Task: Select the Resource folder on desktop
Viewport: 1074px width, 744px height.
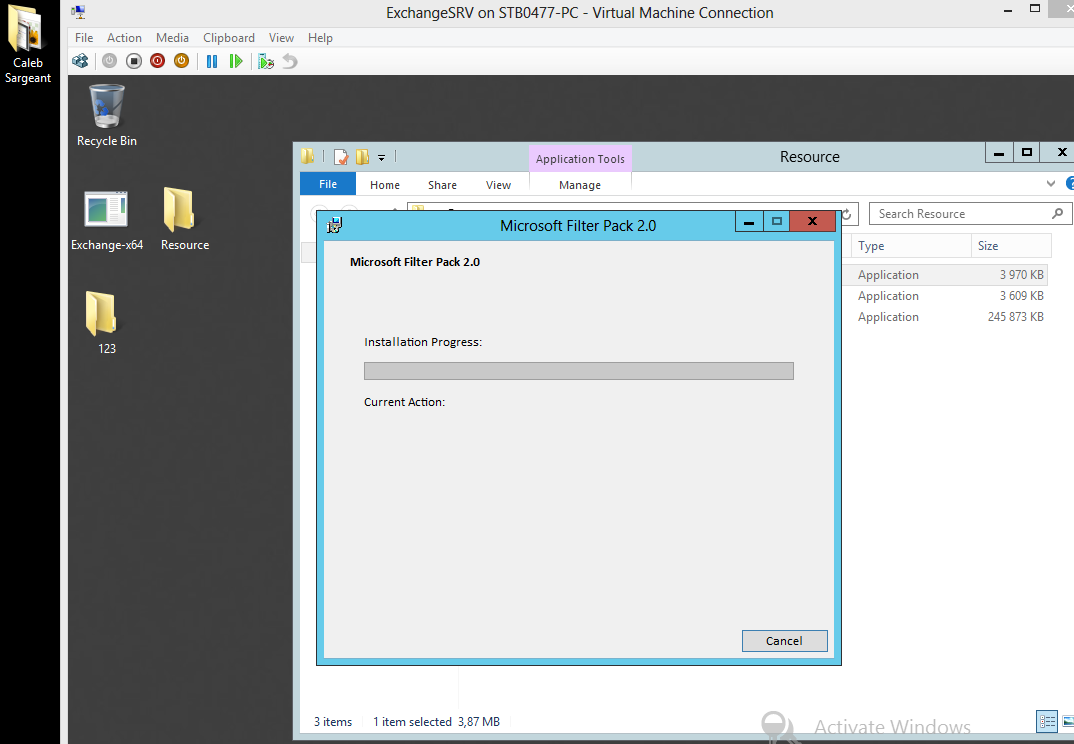Action: click(x=184, y=220)
